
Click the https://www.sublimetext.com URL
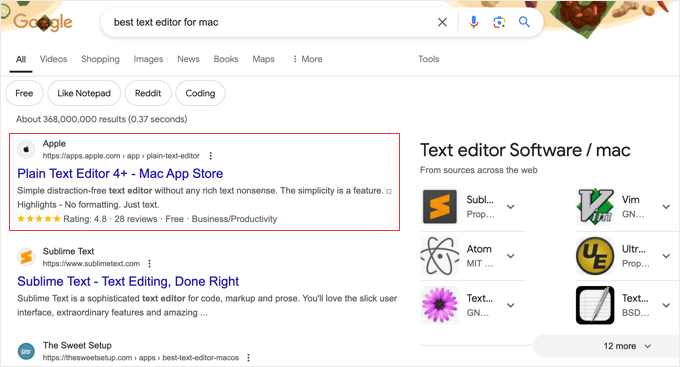point(91,263)
